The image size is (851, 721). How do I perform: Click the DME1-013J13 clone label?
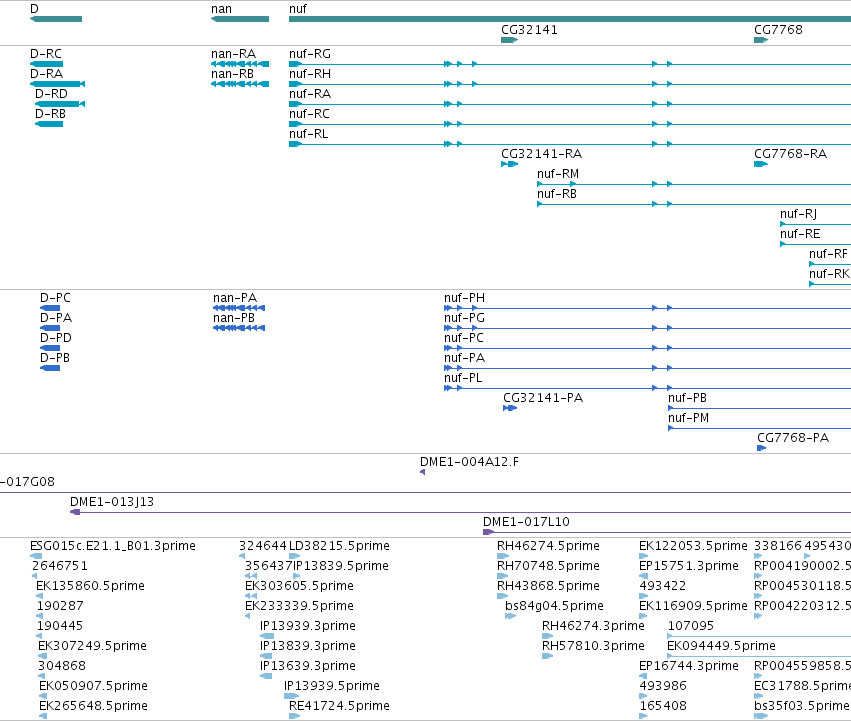point(112,502)
